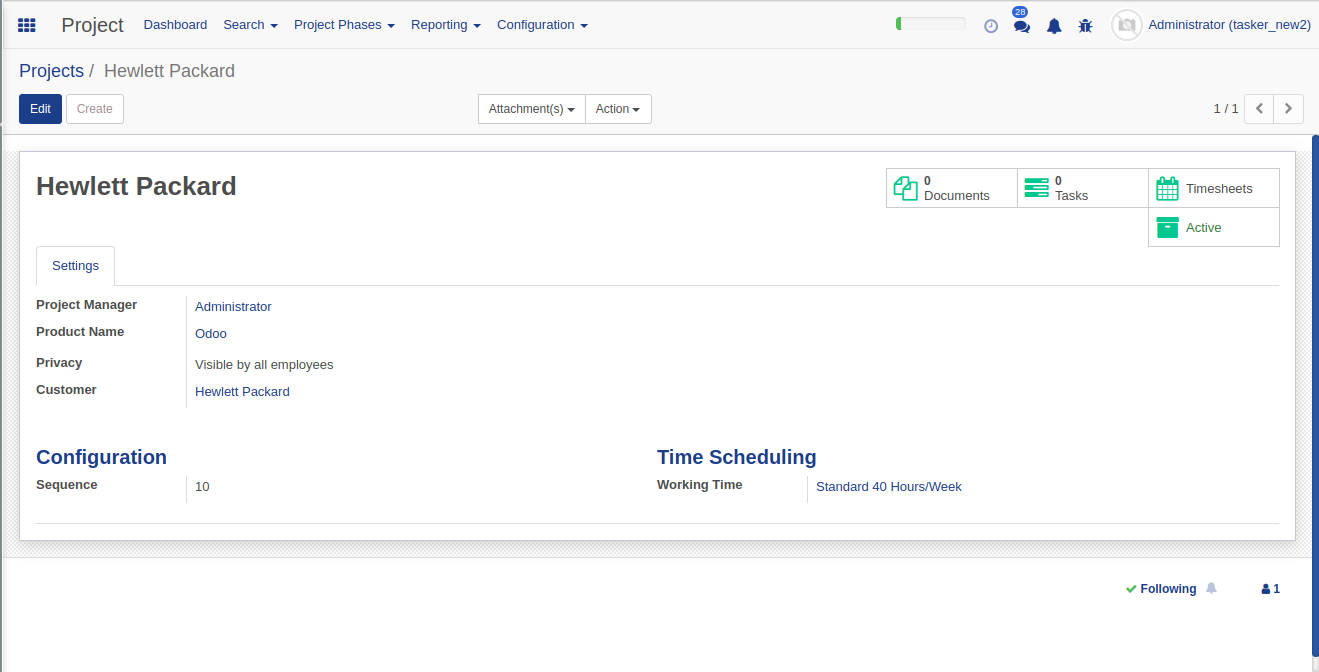
Task: Open the Odoo product name link
Action: coord(211,334)
